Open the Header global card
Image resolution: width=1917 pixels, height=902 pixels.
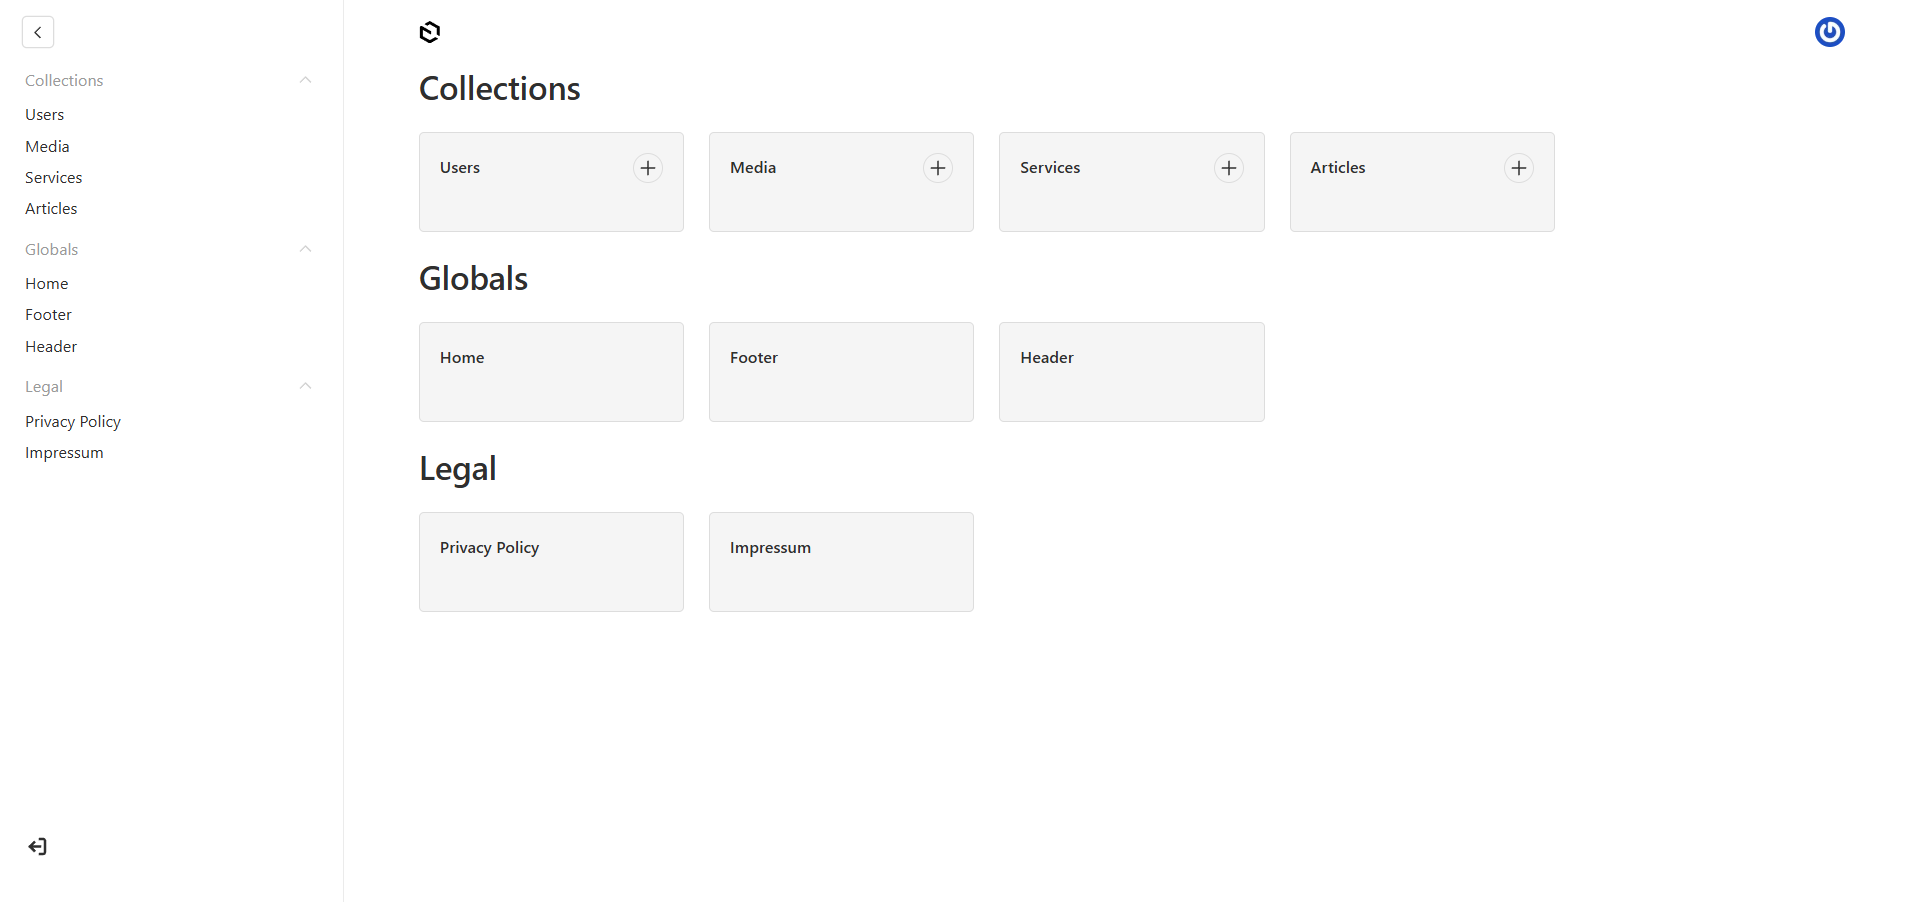click(1131, 372)
